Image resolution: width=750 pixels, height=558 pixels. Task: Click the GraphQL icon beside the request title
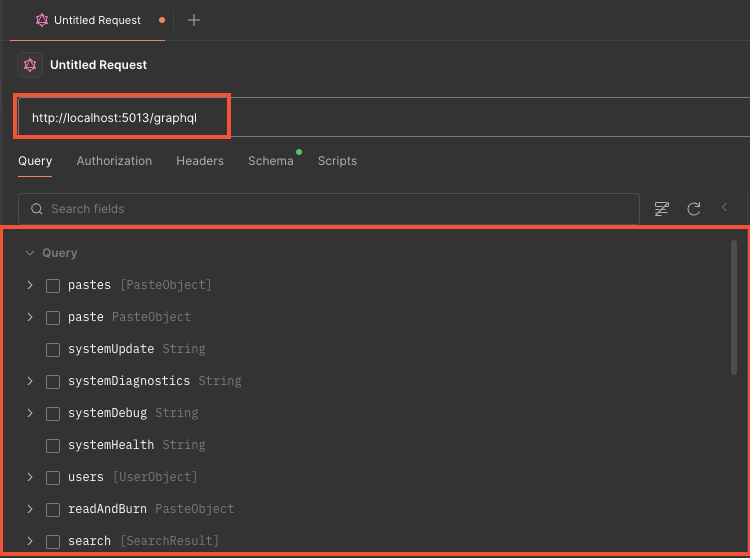tap(30, 65)
